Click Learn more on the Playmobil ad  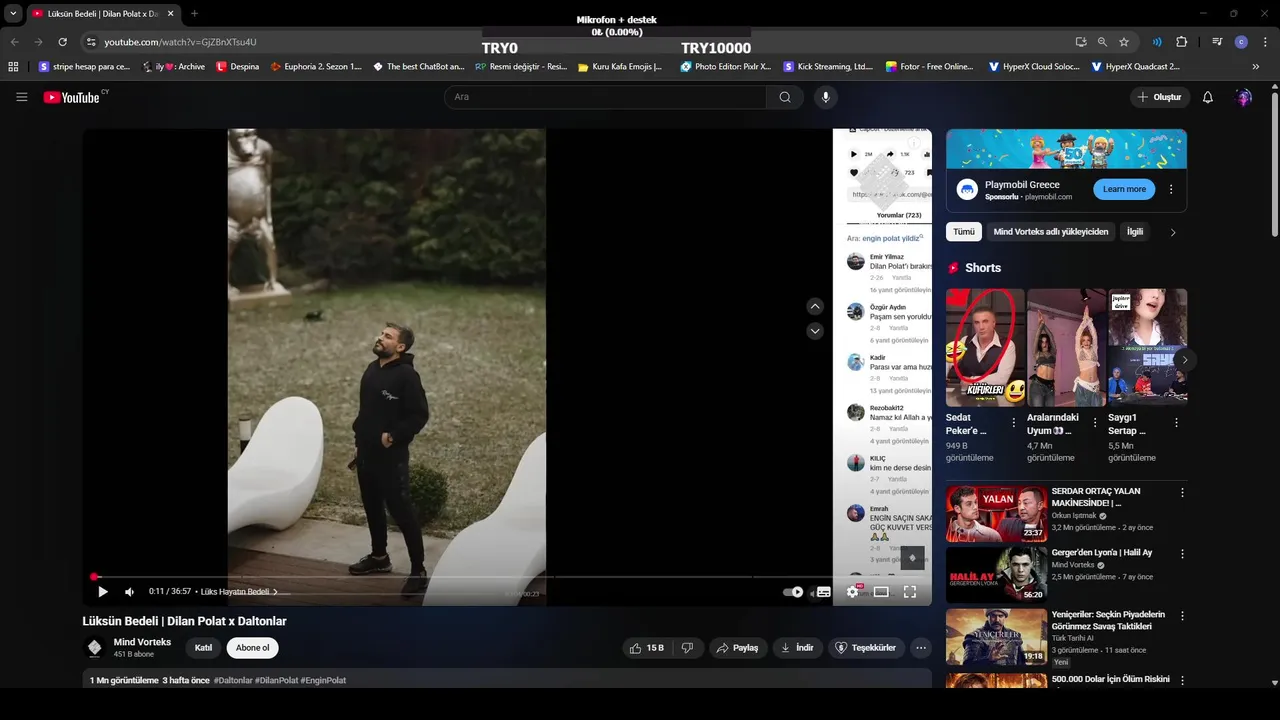1124,189
